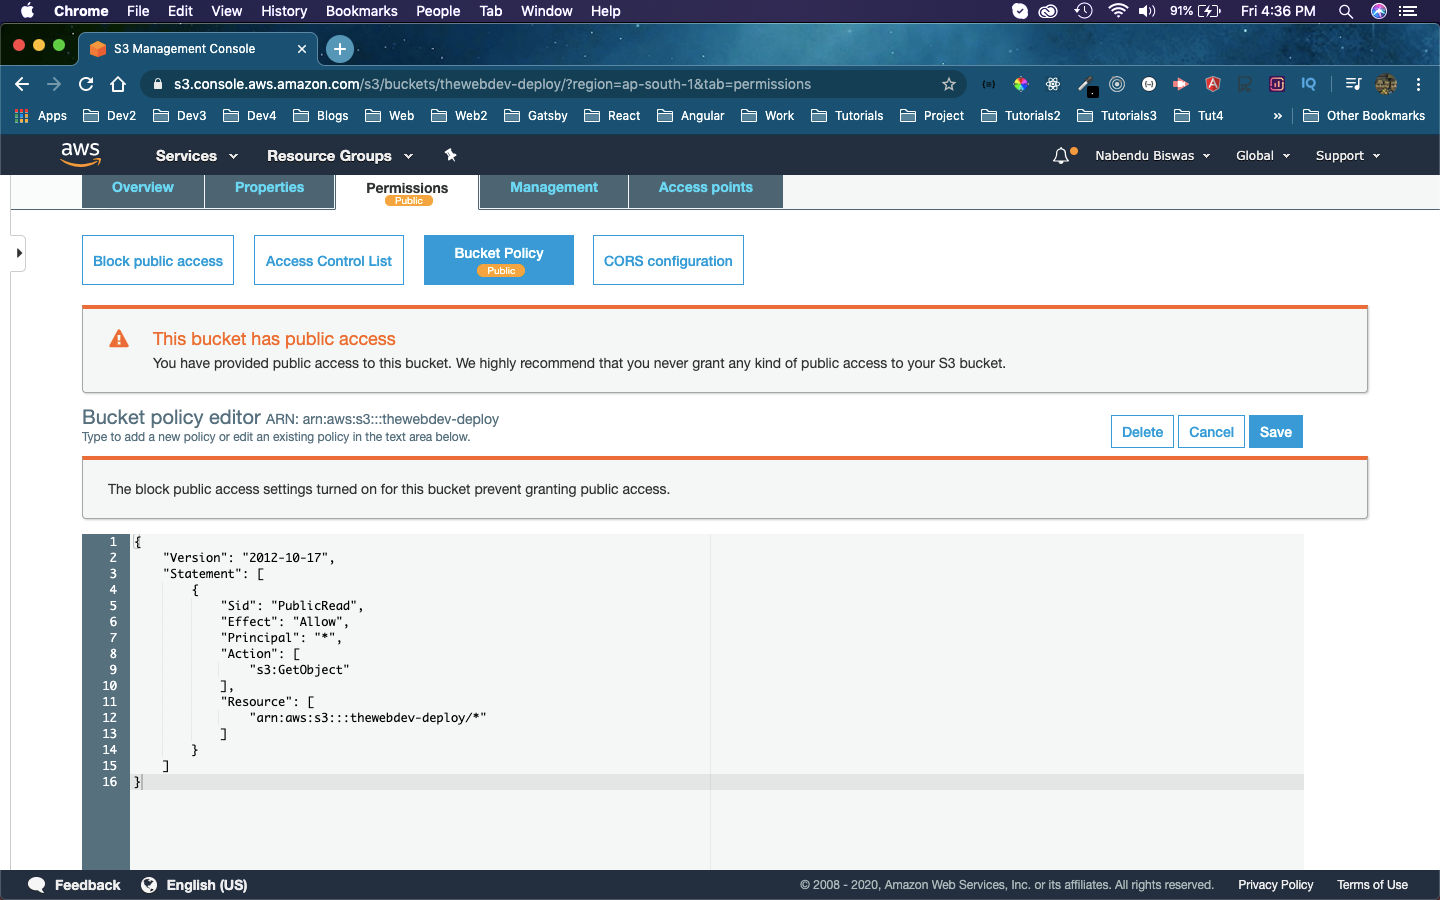Viewport: 1440px width, 900px height.
Task: Open the Chrome profile avatar
Action: point(1386,84)
